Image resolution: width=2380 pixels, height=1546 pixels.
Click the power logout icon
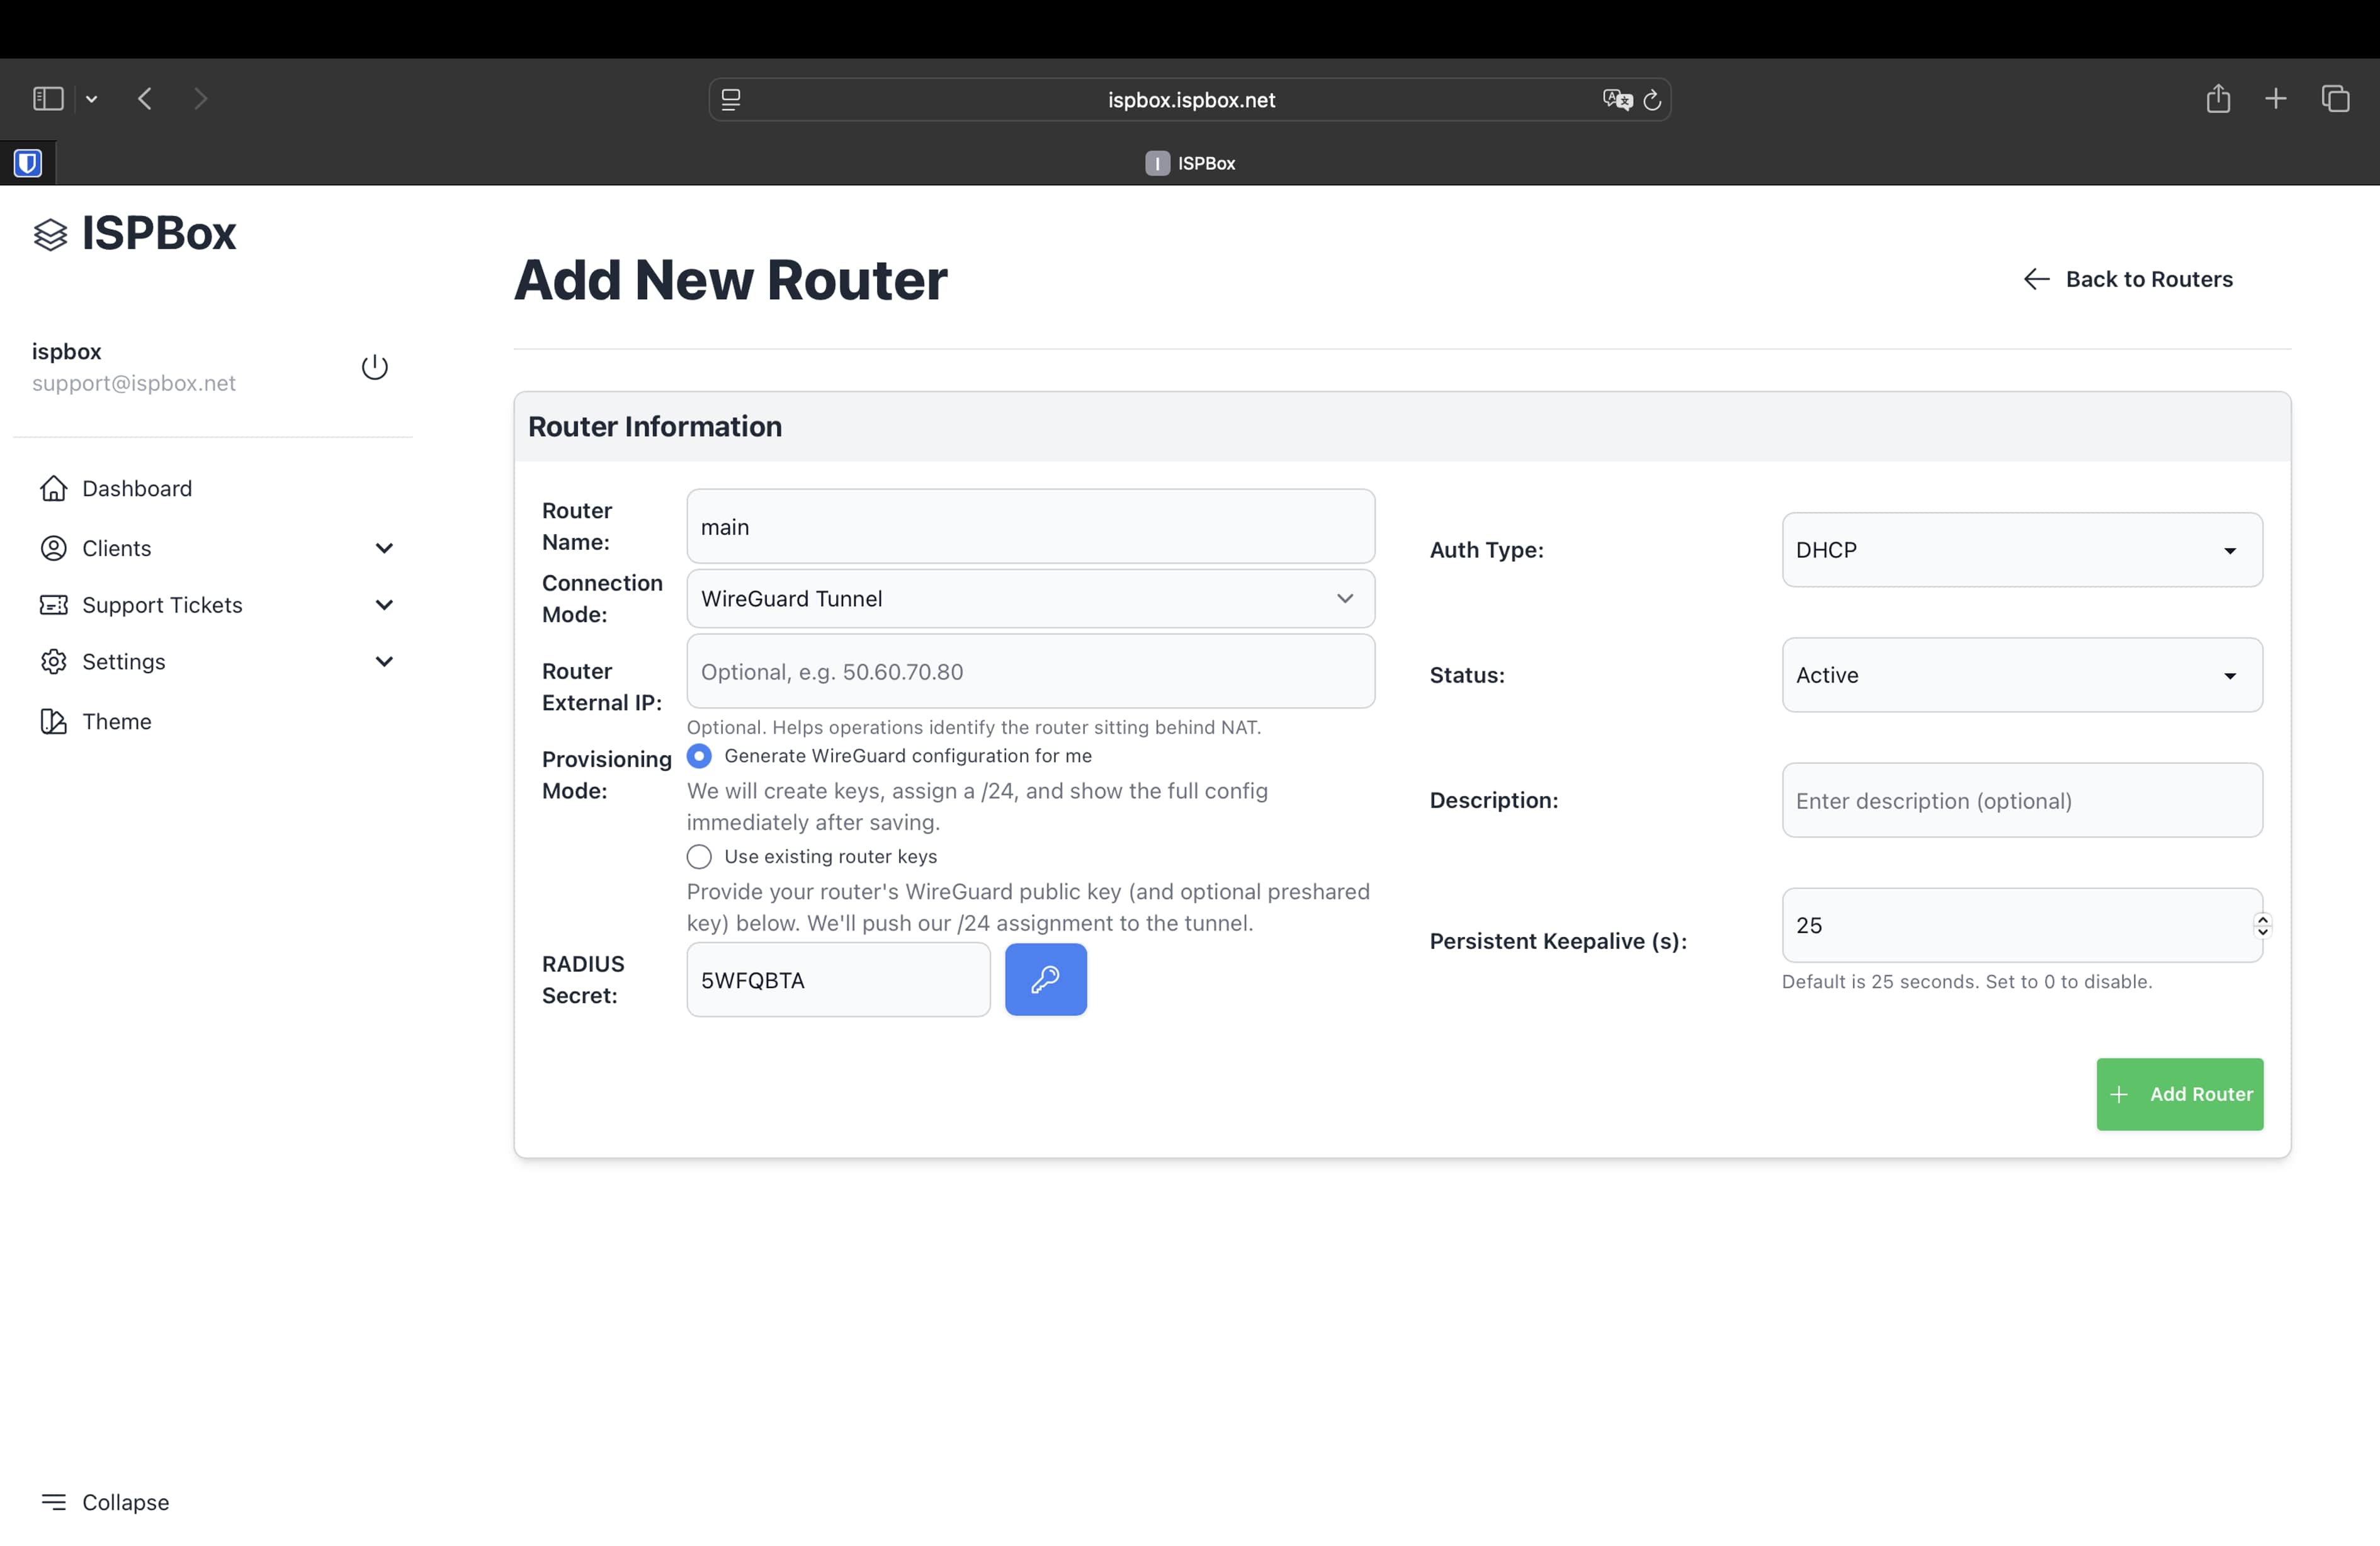[374, 367]
